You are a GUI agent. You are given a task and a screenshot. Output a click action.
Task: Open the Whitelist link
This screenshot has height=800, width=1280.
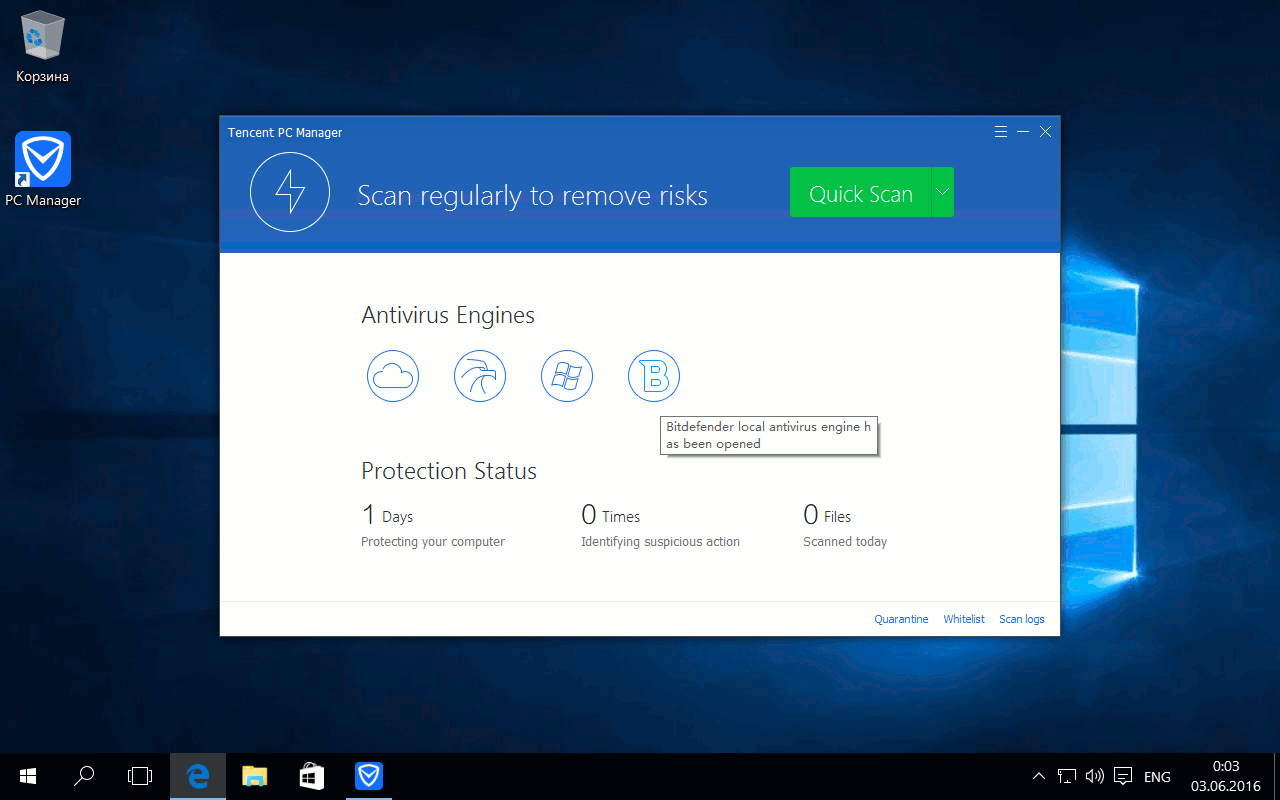click(964, 619)
